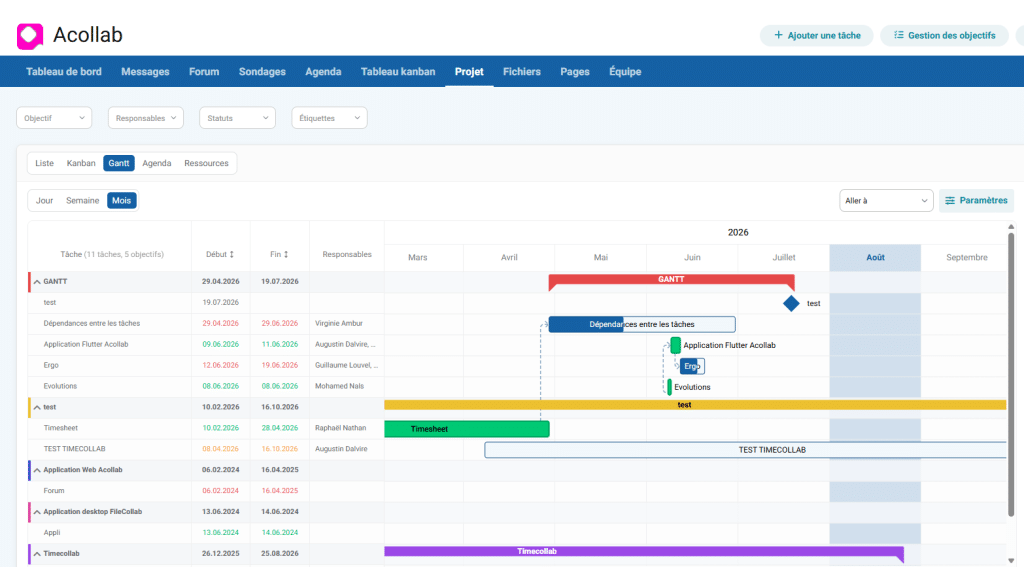Viewport: 1024px width, 567px height.
Task: Click Dépendances entre les tâches progress bar
Action: point(642,324)
